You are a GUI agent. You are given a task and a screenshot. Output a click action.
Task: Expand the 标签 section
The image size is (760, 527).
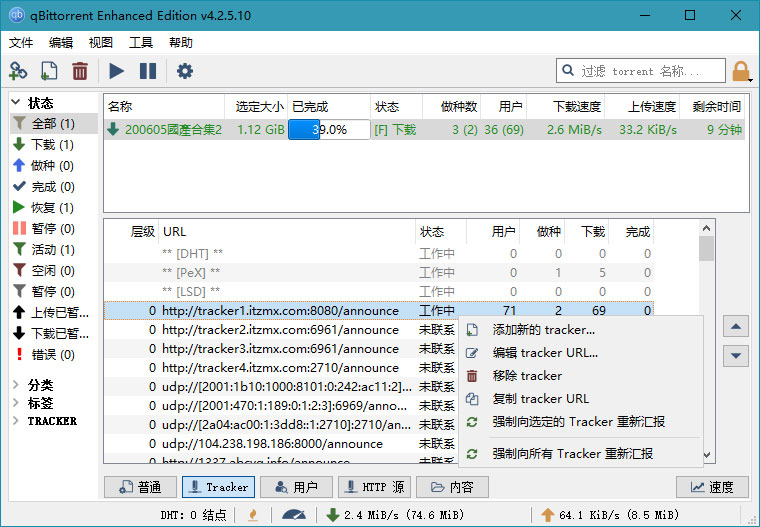pos(16,403)
